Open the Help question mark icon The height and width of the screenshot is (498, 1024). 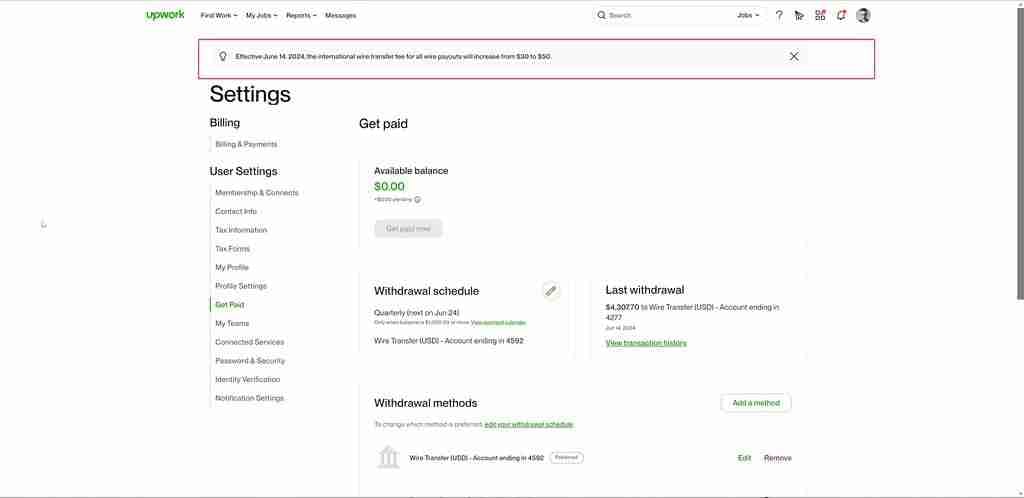pyautogui.click(x=779, y=15)
